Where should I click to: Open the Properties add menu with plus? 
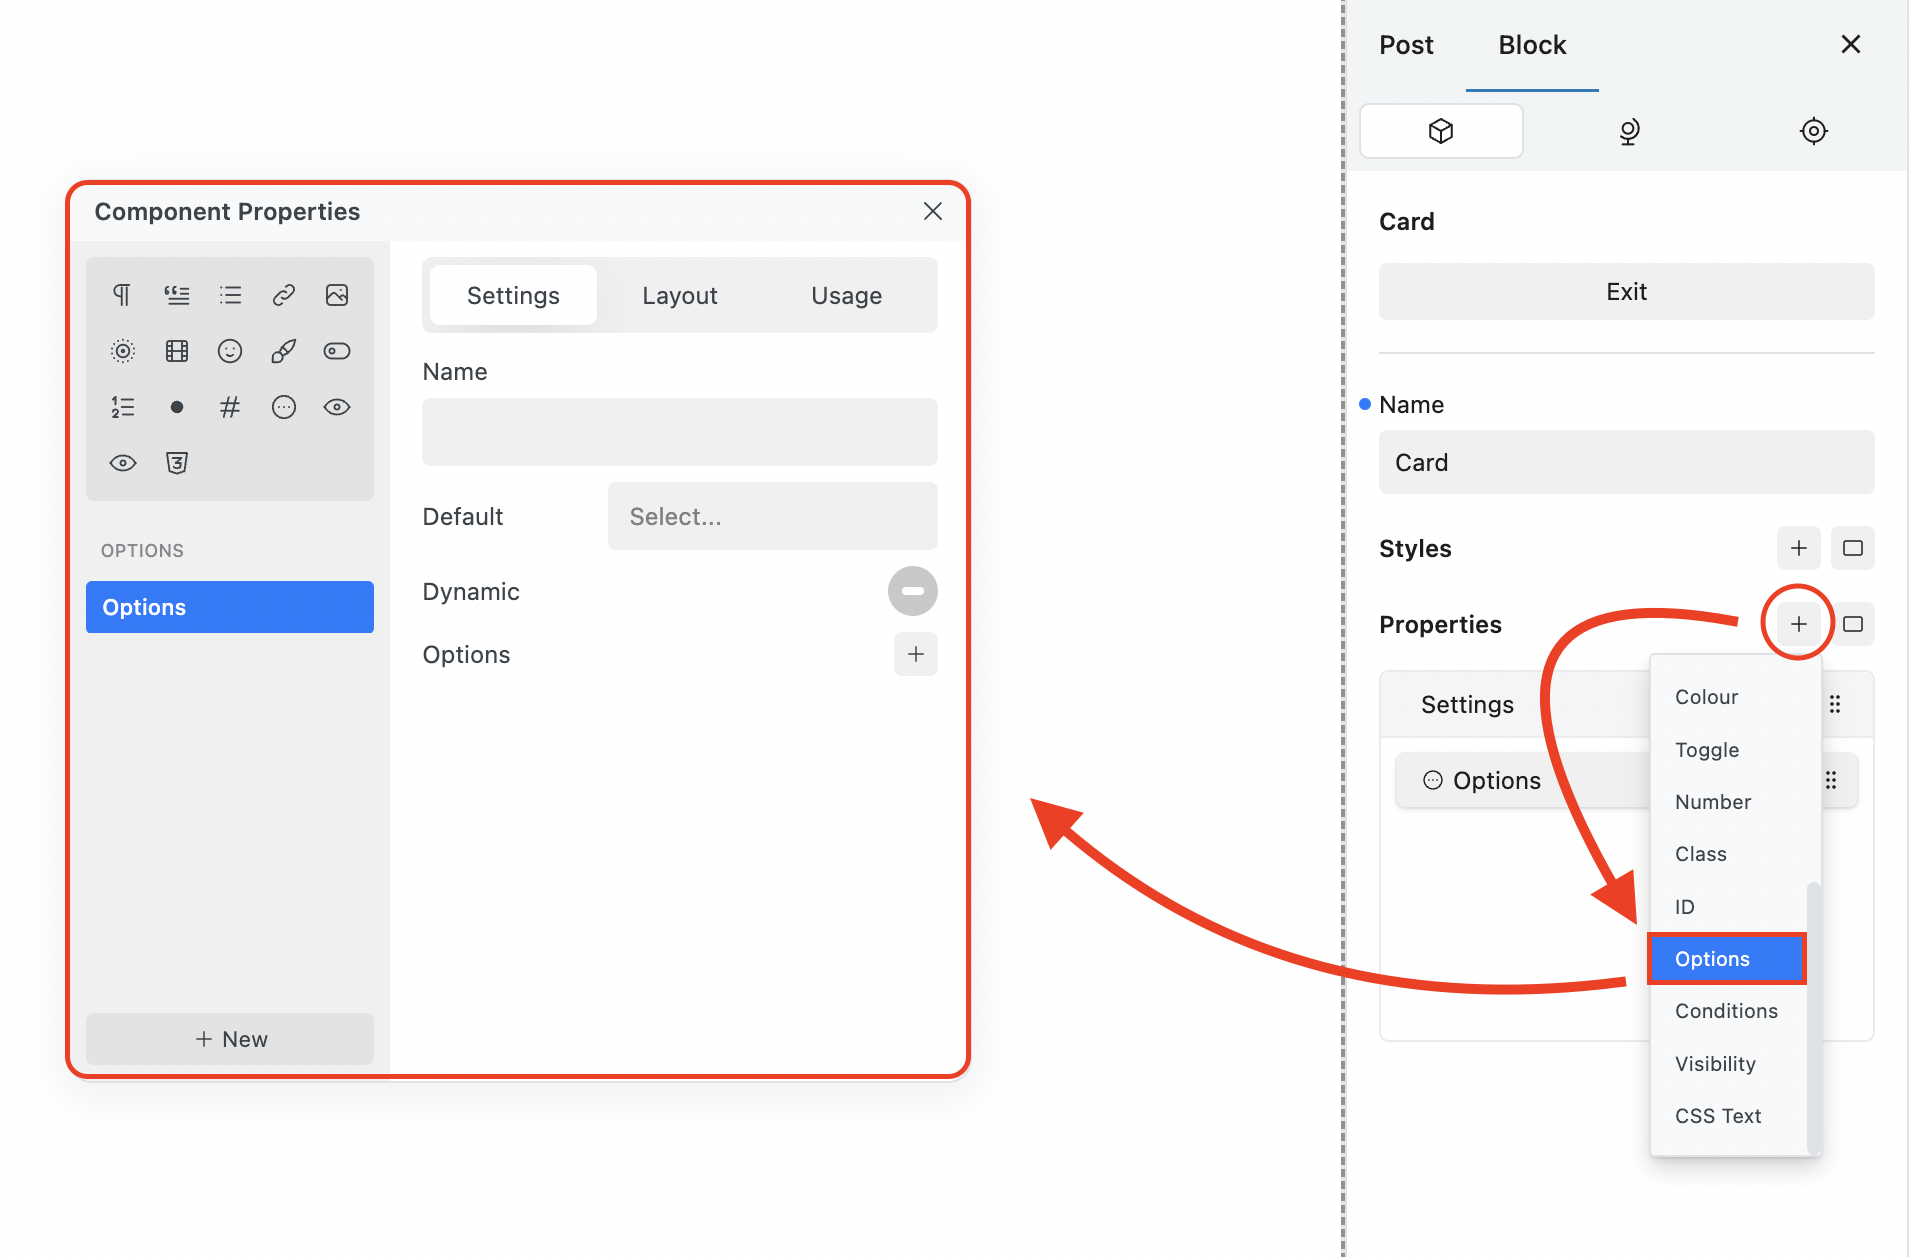tap(1798, 624)
